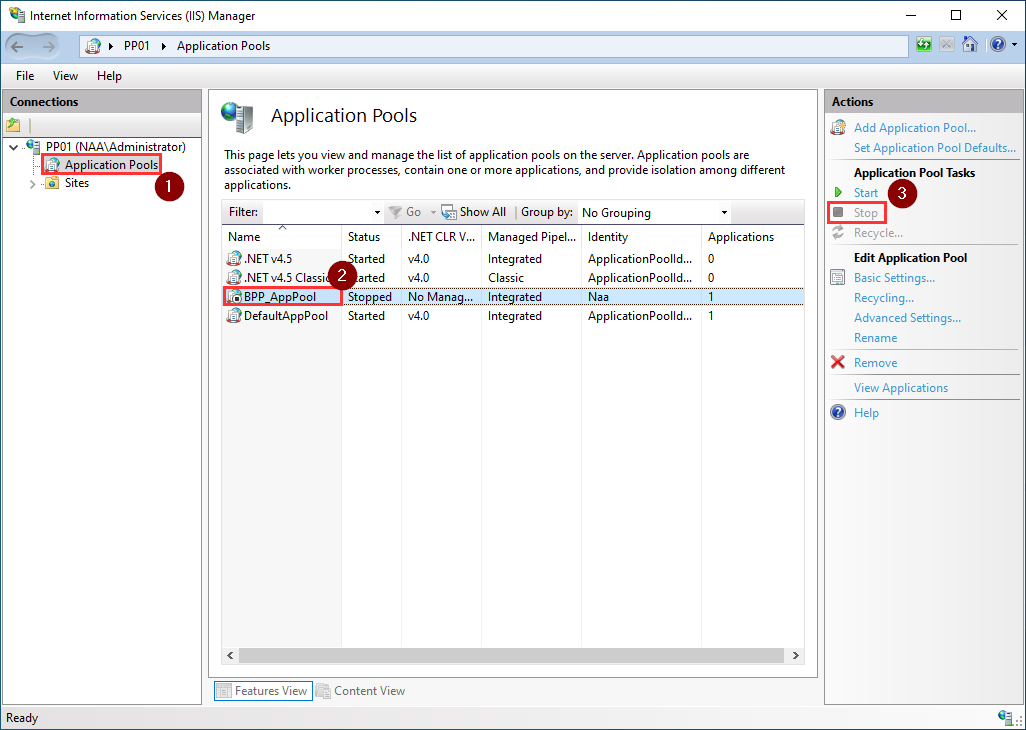
Task: Click the PP01 server node icon
Action: [33, 147]
